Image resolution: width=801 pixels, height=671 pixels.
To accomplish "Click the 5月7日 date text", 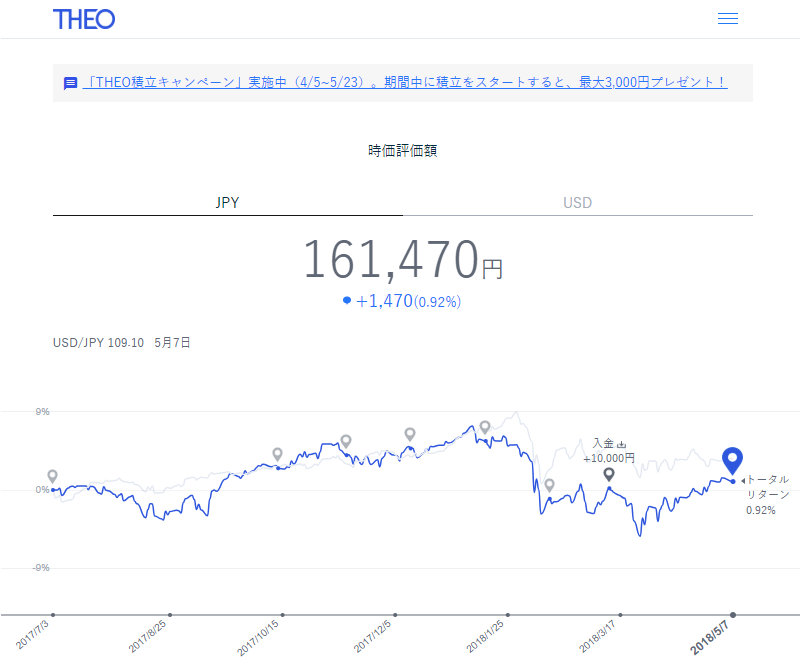I will coord(173,343).
